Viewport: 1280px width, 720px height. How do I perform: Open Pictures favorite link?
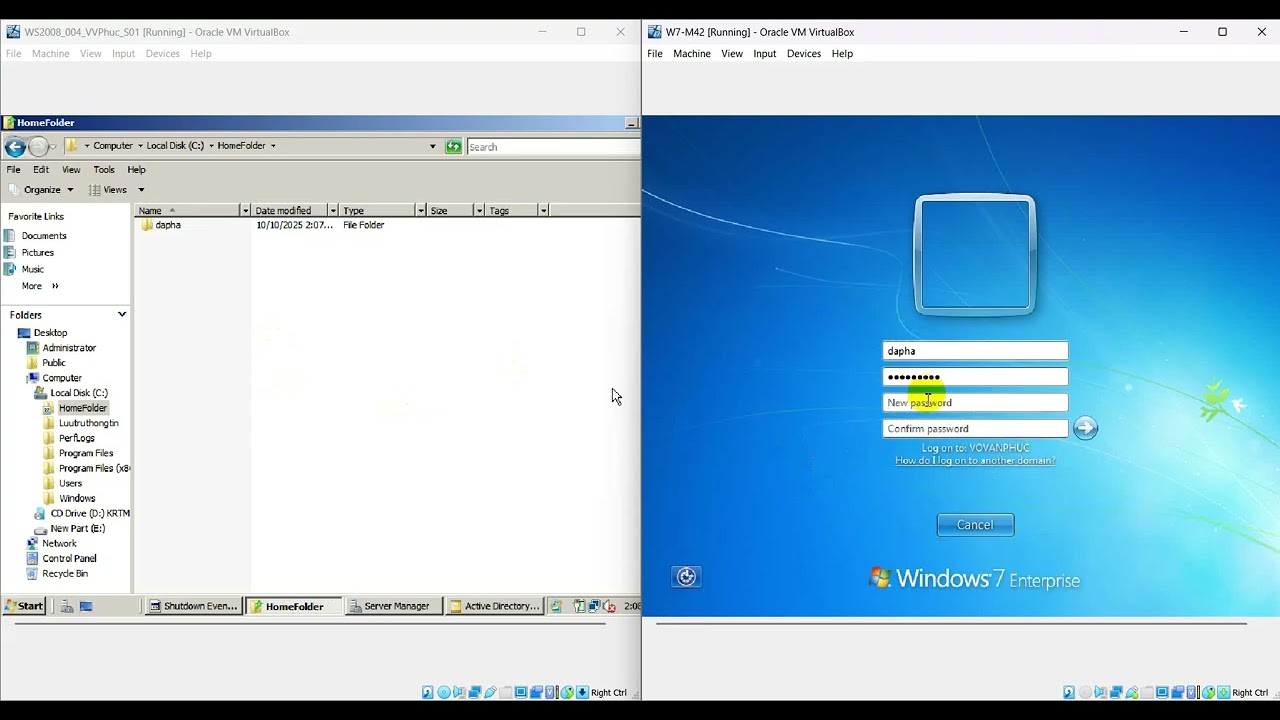tap(38, 253)
